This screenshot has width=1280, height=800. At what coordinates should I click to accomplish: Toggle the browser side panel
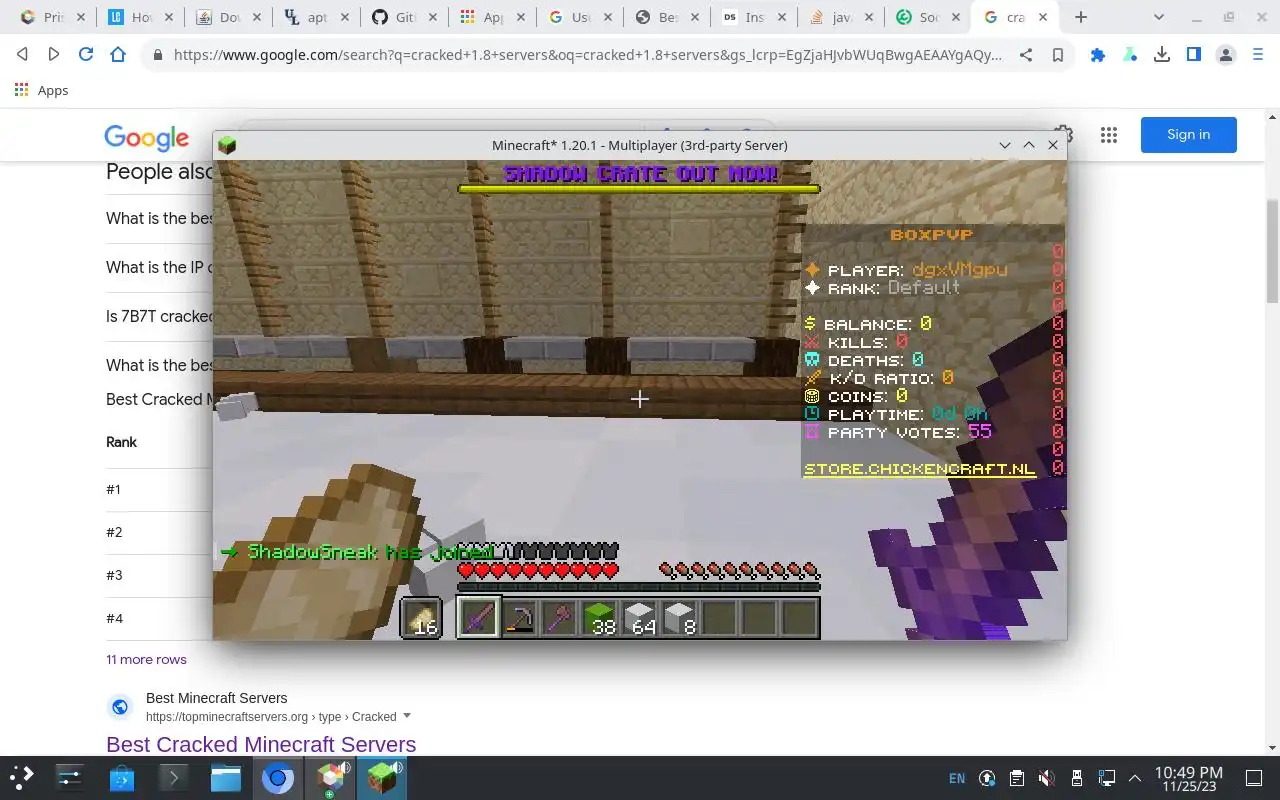point(1194,55)
